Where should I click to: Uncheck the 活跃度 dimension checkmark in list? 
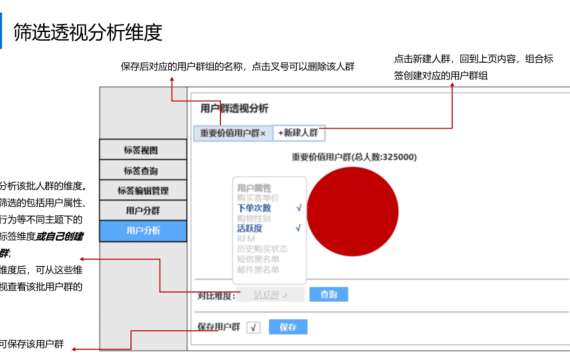click(298, 228)
